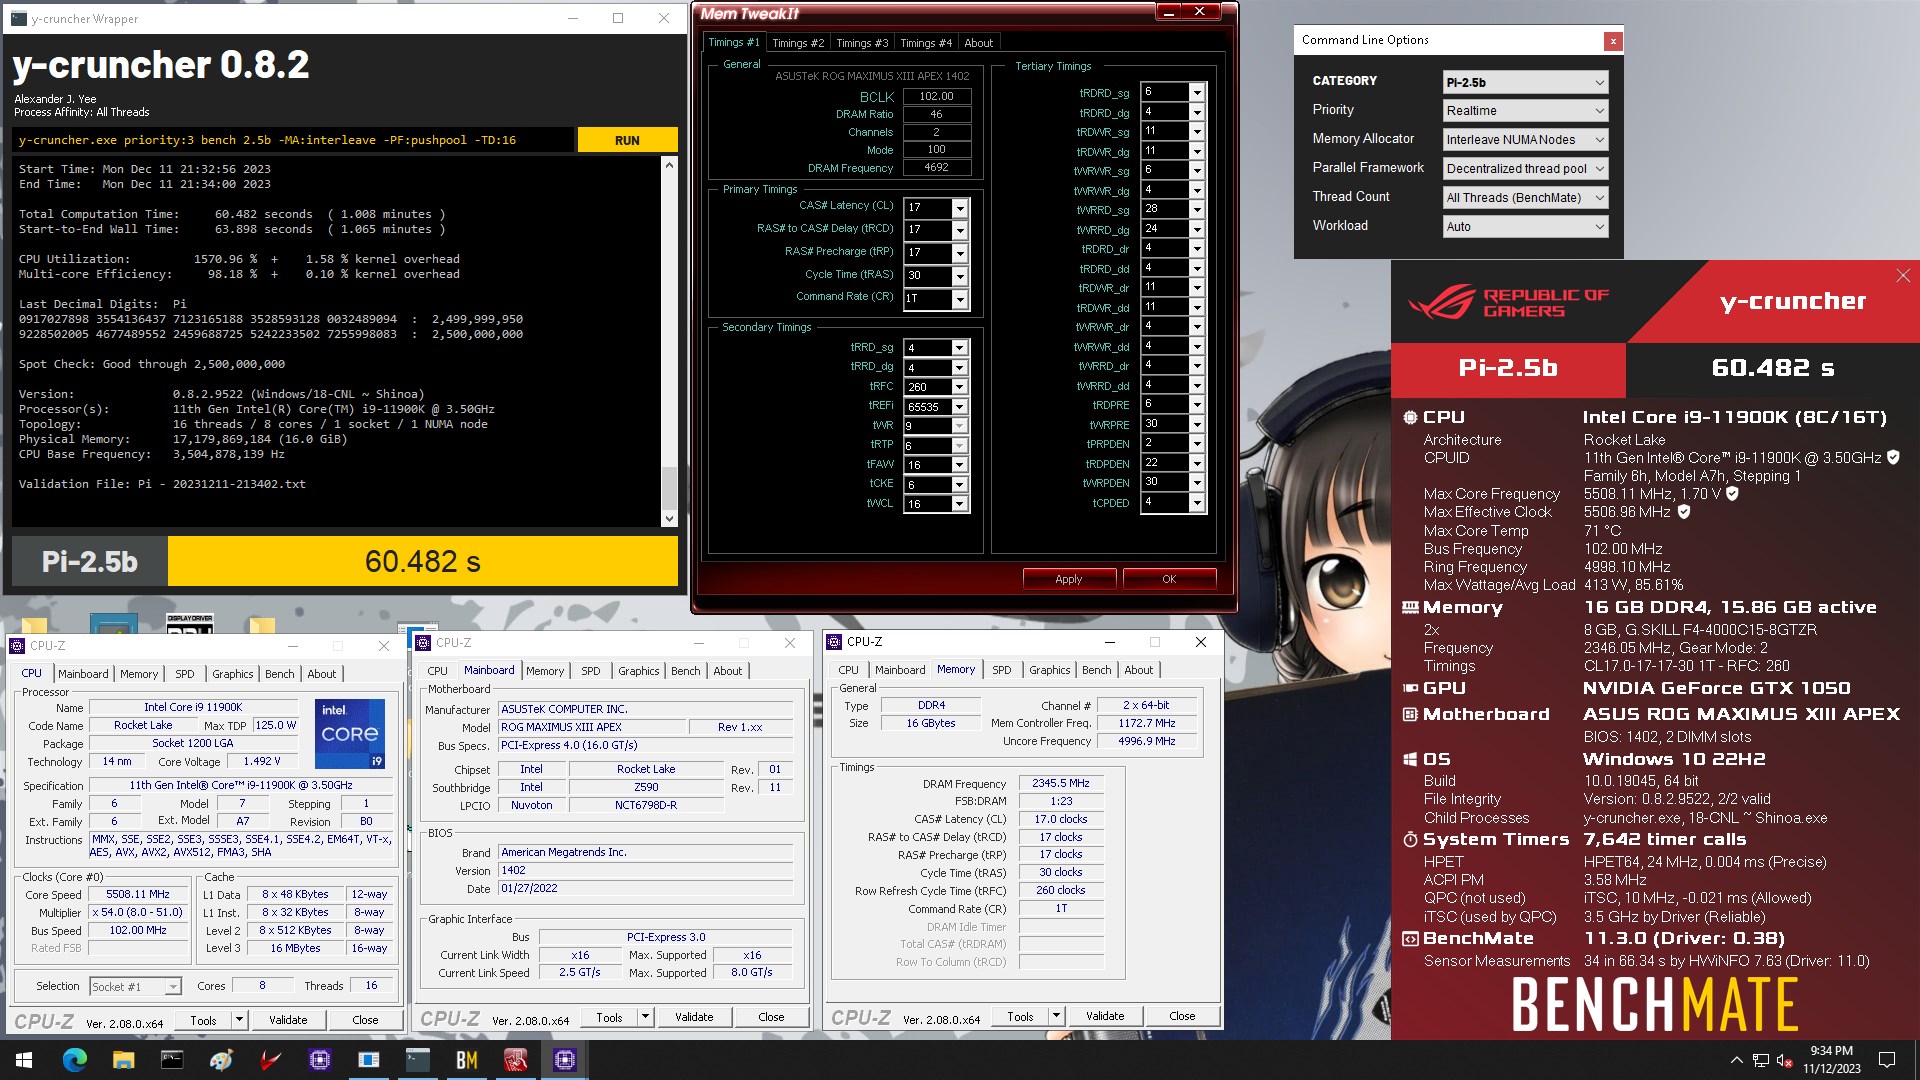Open the Socket #1 selection dropdown
Viewport: 1920px width, 1080px height.
pyautogui.click(x=135, y=987)
